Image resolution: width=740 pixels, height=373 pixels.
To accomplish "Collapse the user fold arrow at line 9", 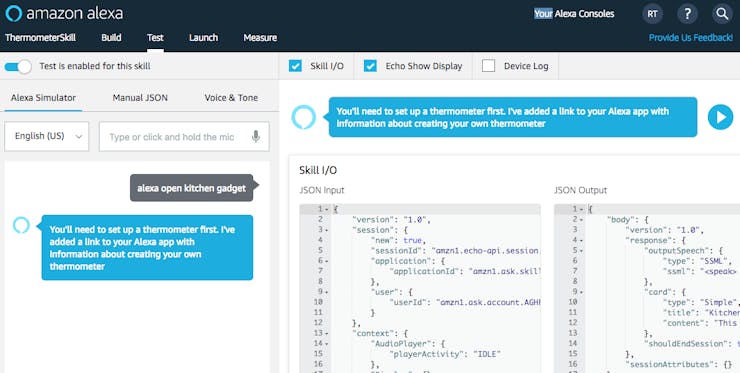I will click(327, 292).
